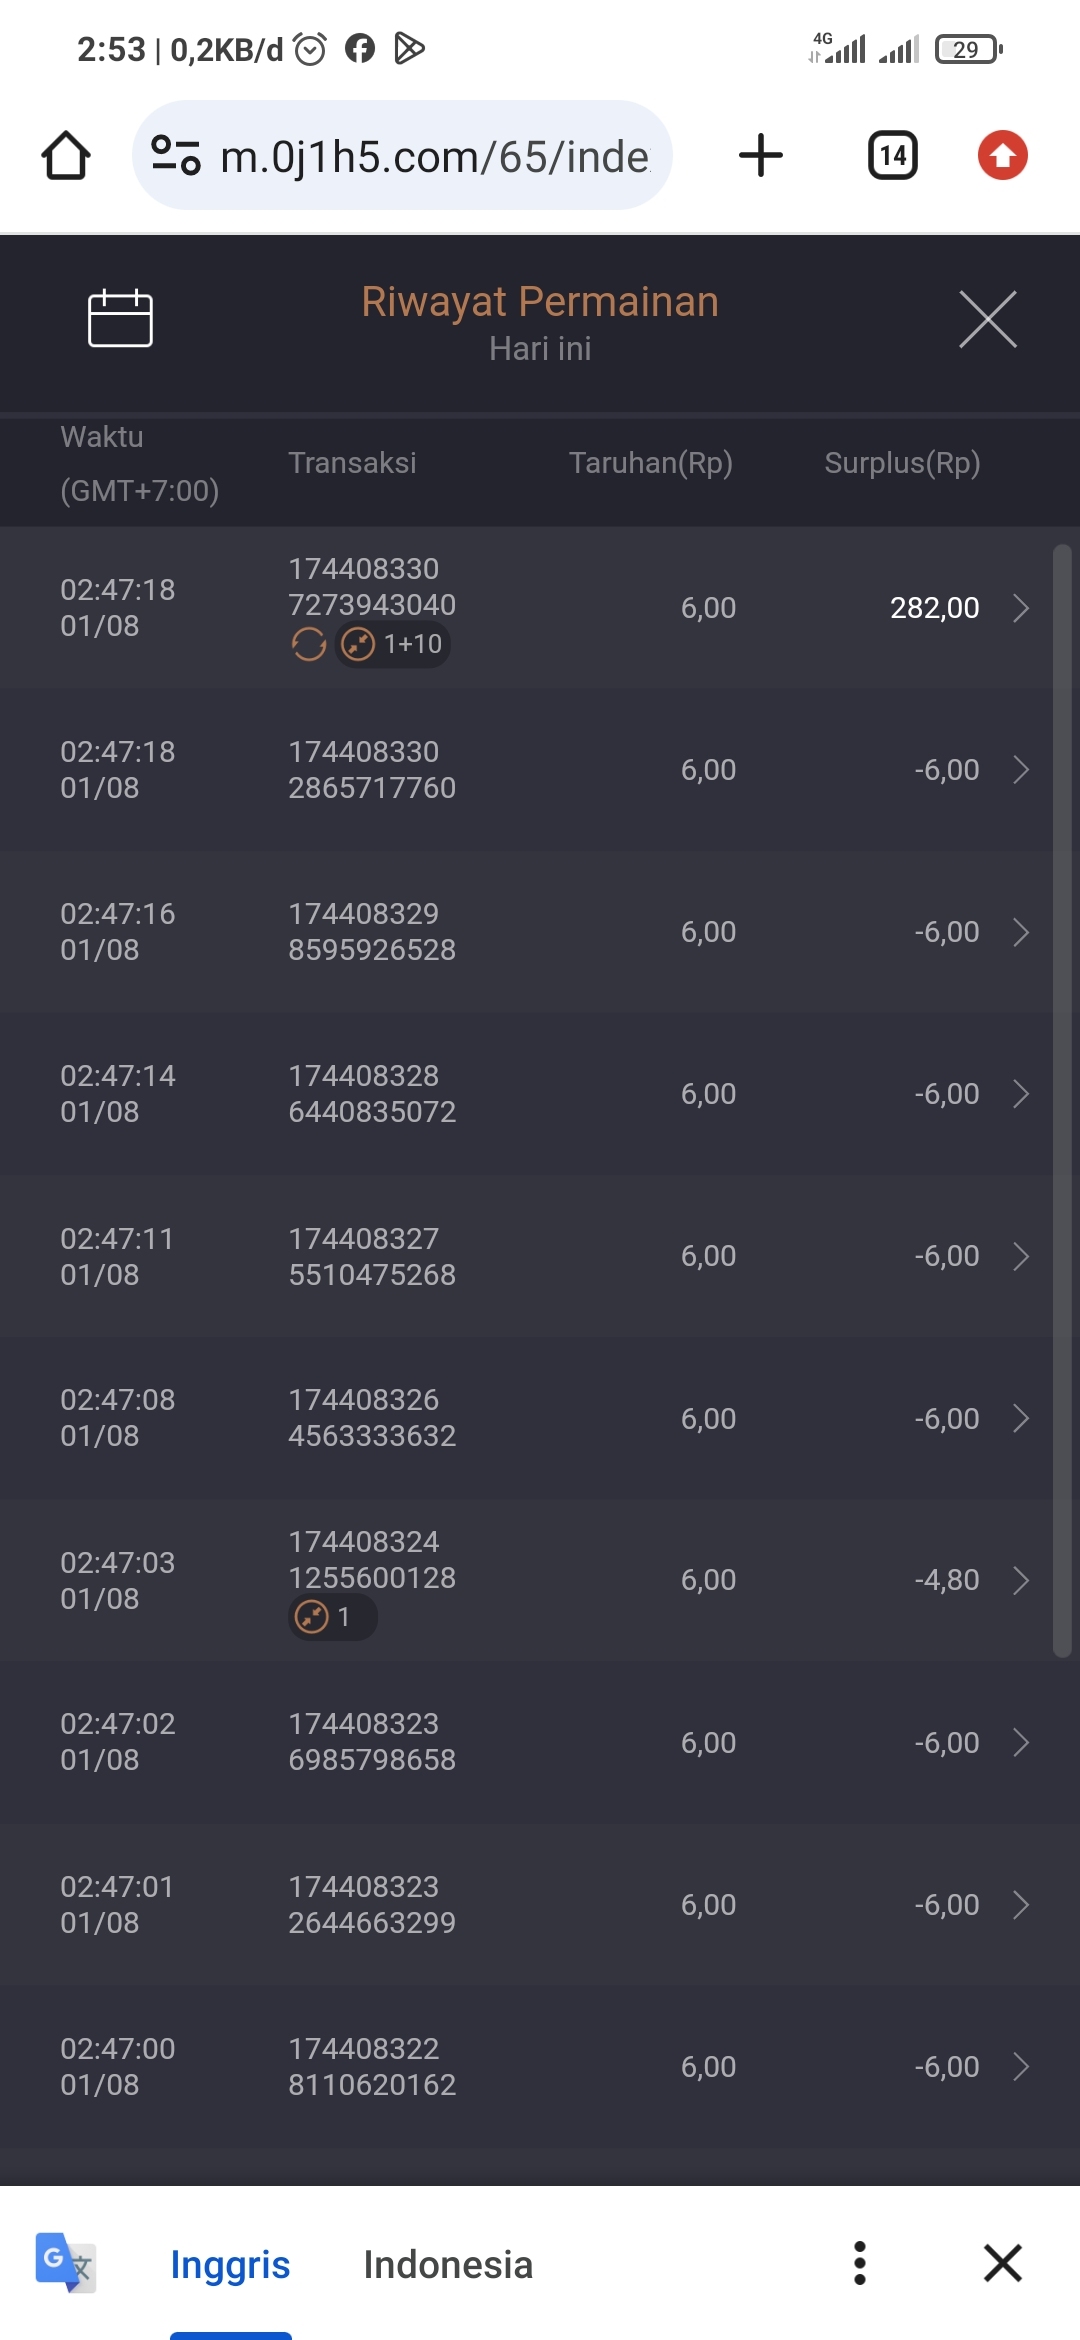Switch translation to Inggris tab
The image size is (1080, 2340).
point(230,2265)
